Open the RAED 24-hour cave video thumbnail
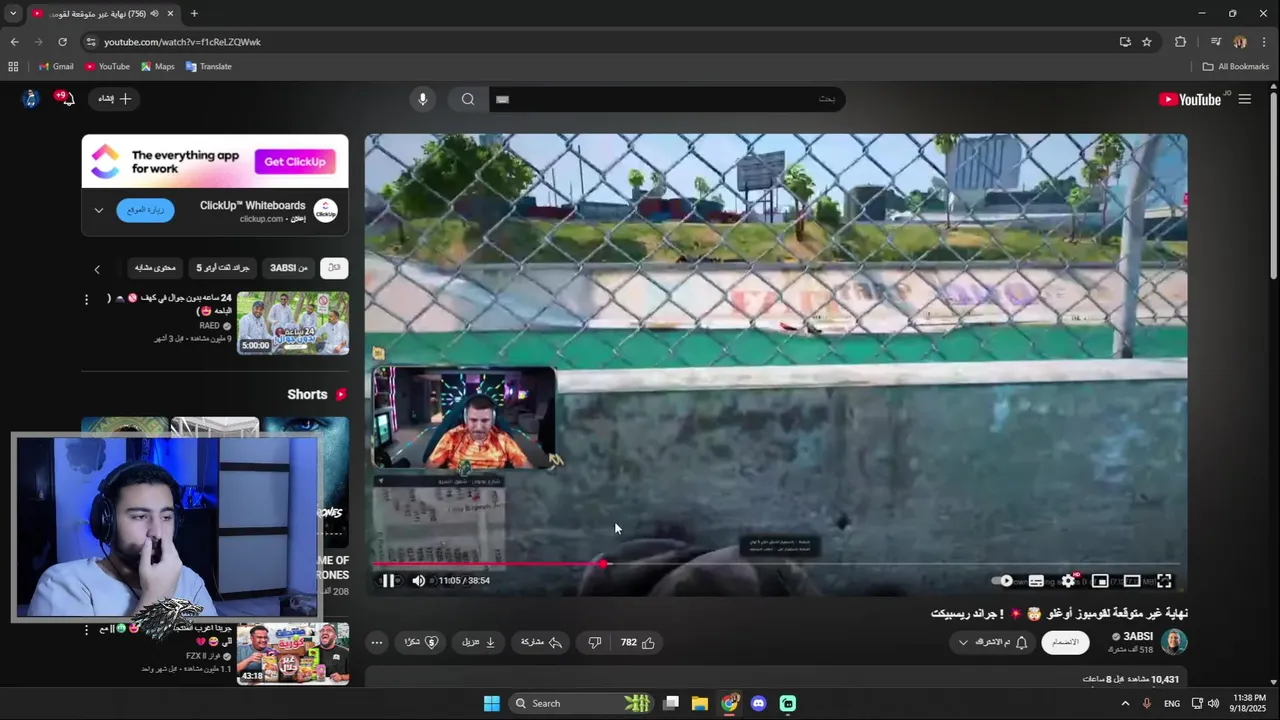Image resolution: width=1280 pixels, height=720 pixels. point(293,323)
